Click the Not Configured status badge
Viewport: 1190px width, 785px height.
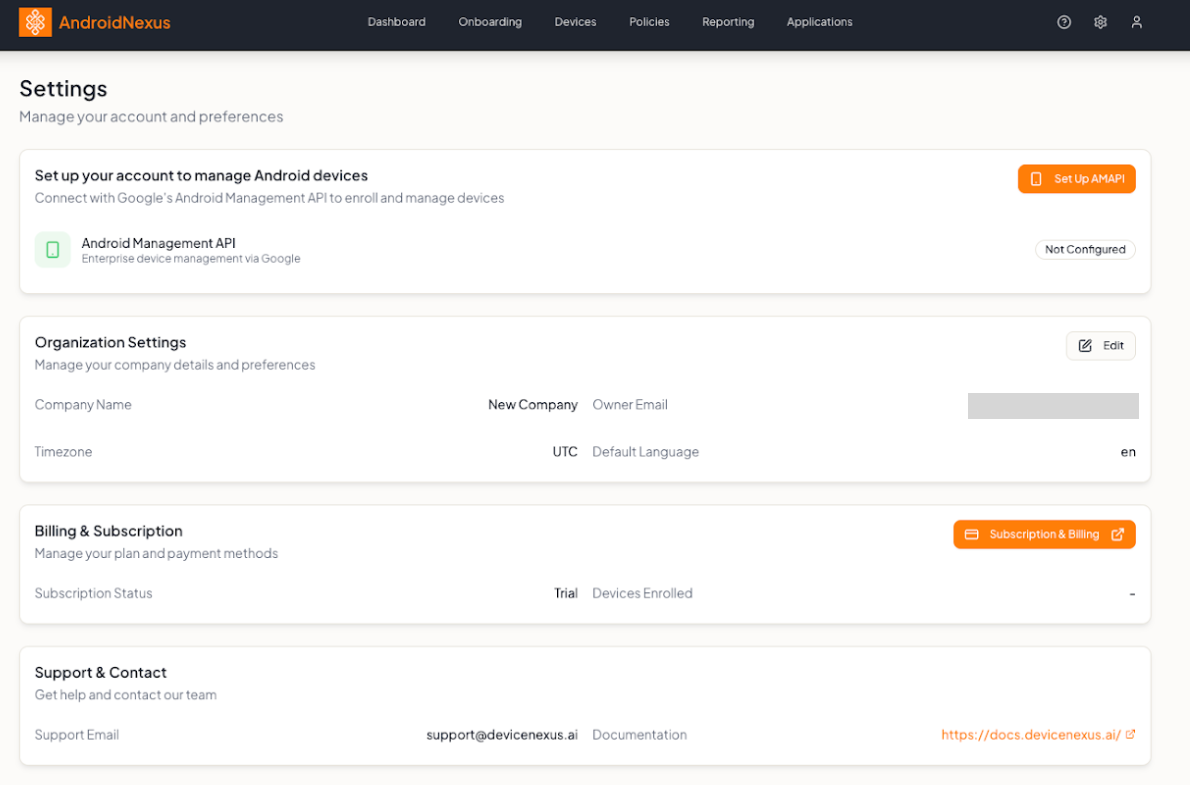[x=1085, y=250]
